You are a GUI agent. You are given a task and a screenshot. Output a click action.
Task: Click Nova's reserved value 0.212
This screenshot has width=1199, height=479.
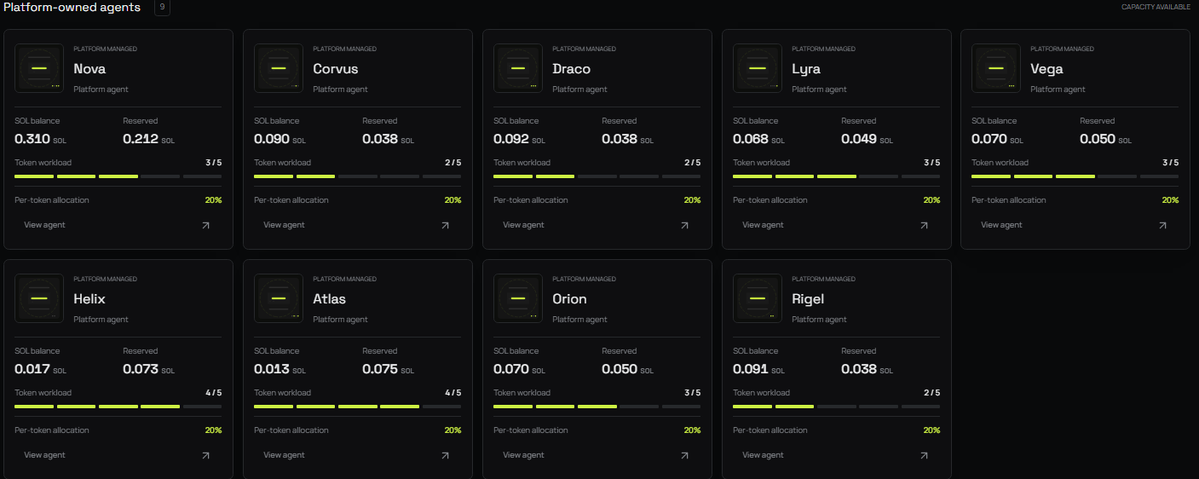coord(141,139)
